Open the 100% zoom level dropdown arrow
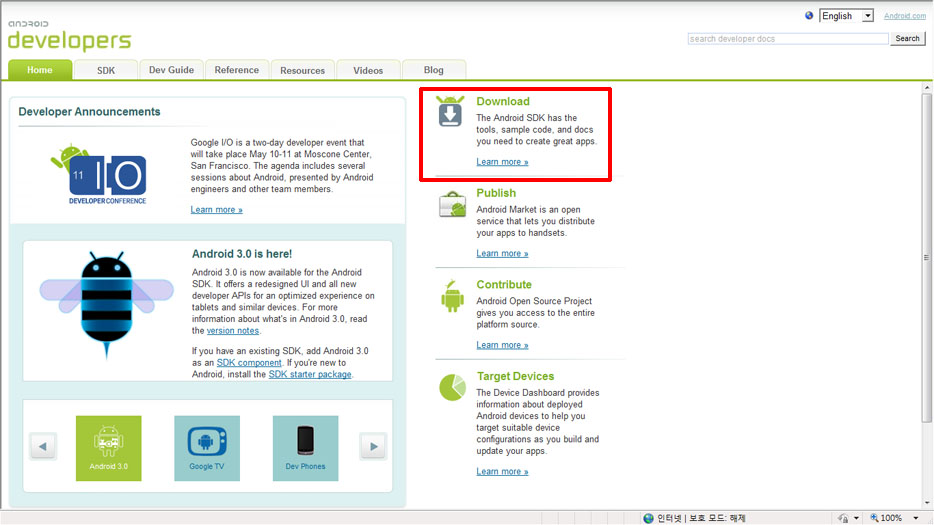The height and width of the screenshot is (525, 934). (916, 518)
